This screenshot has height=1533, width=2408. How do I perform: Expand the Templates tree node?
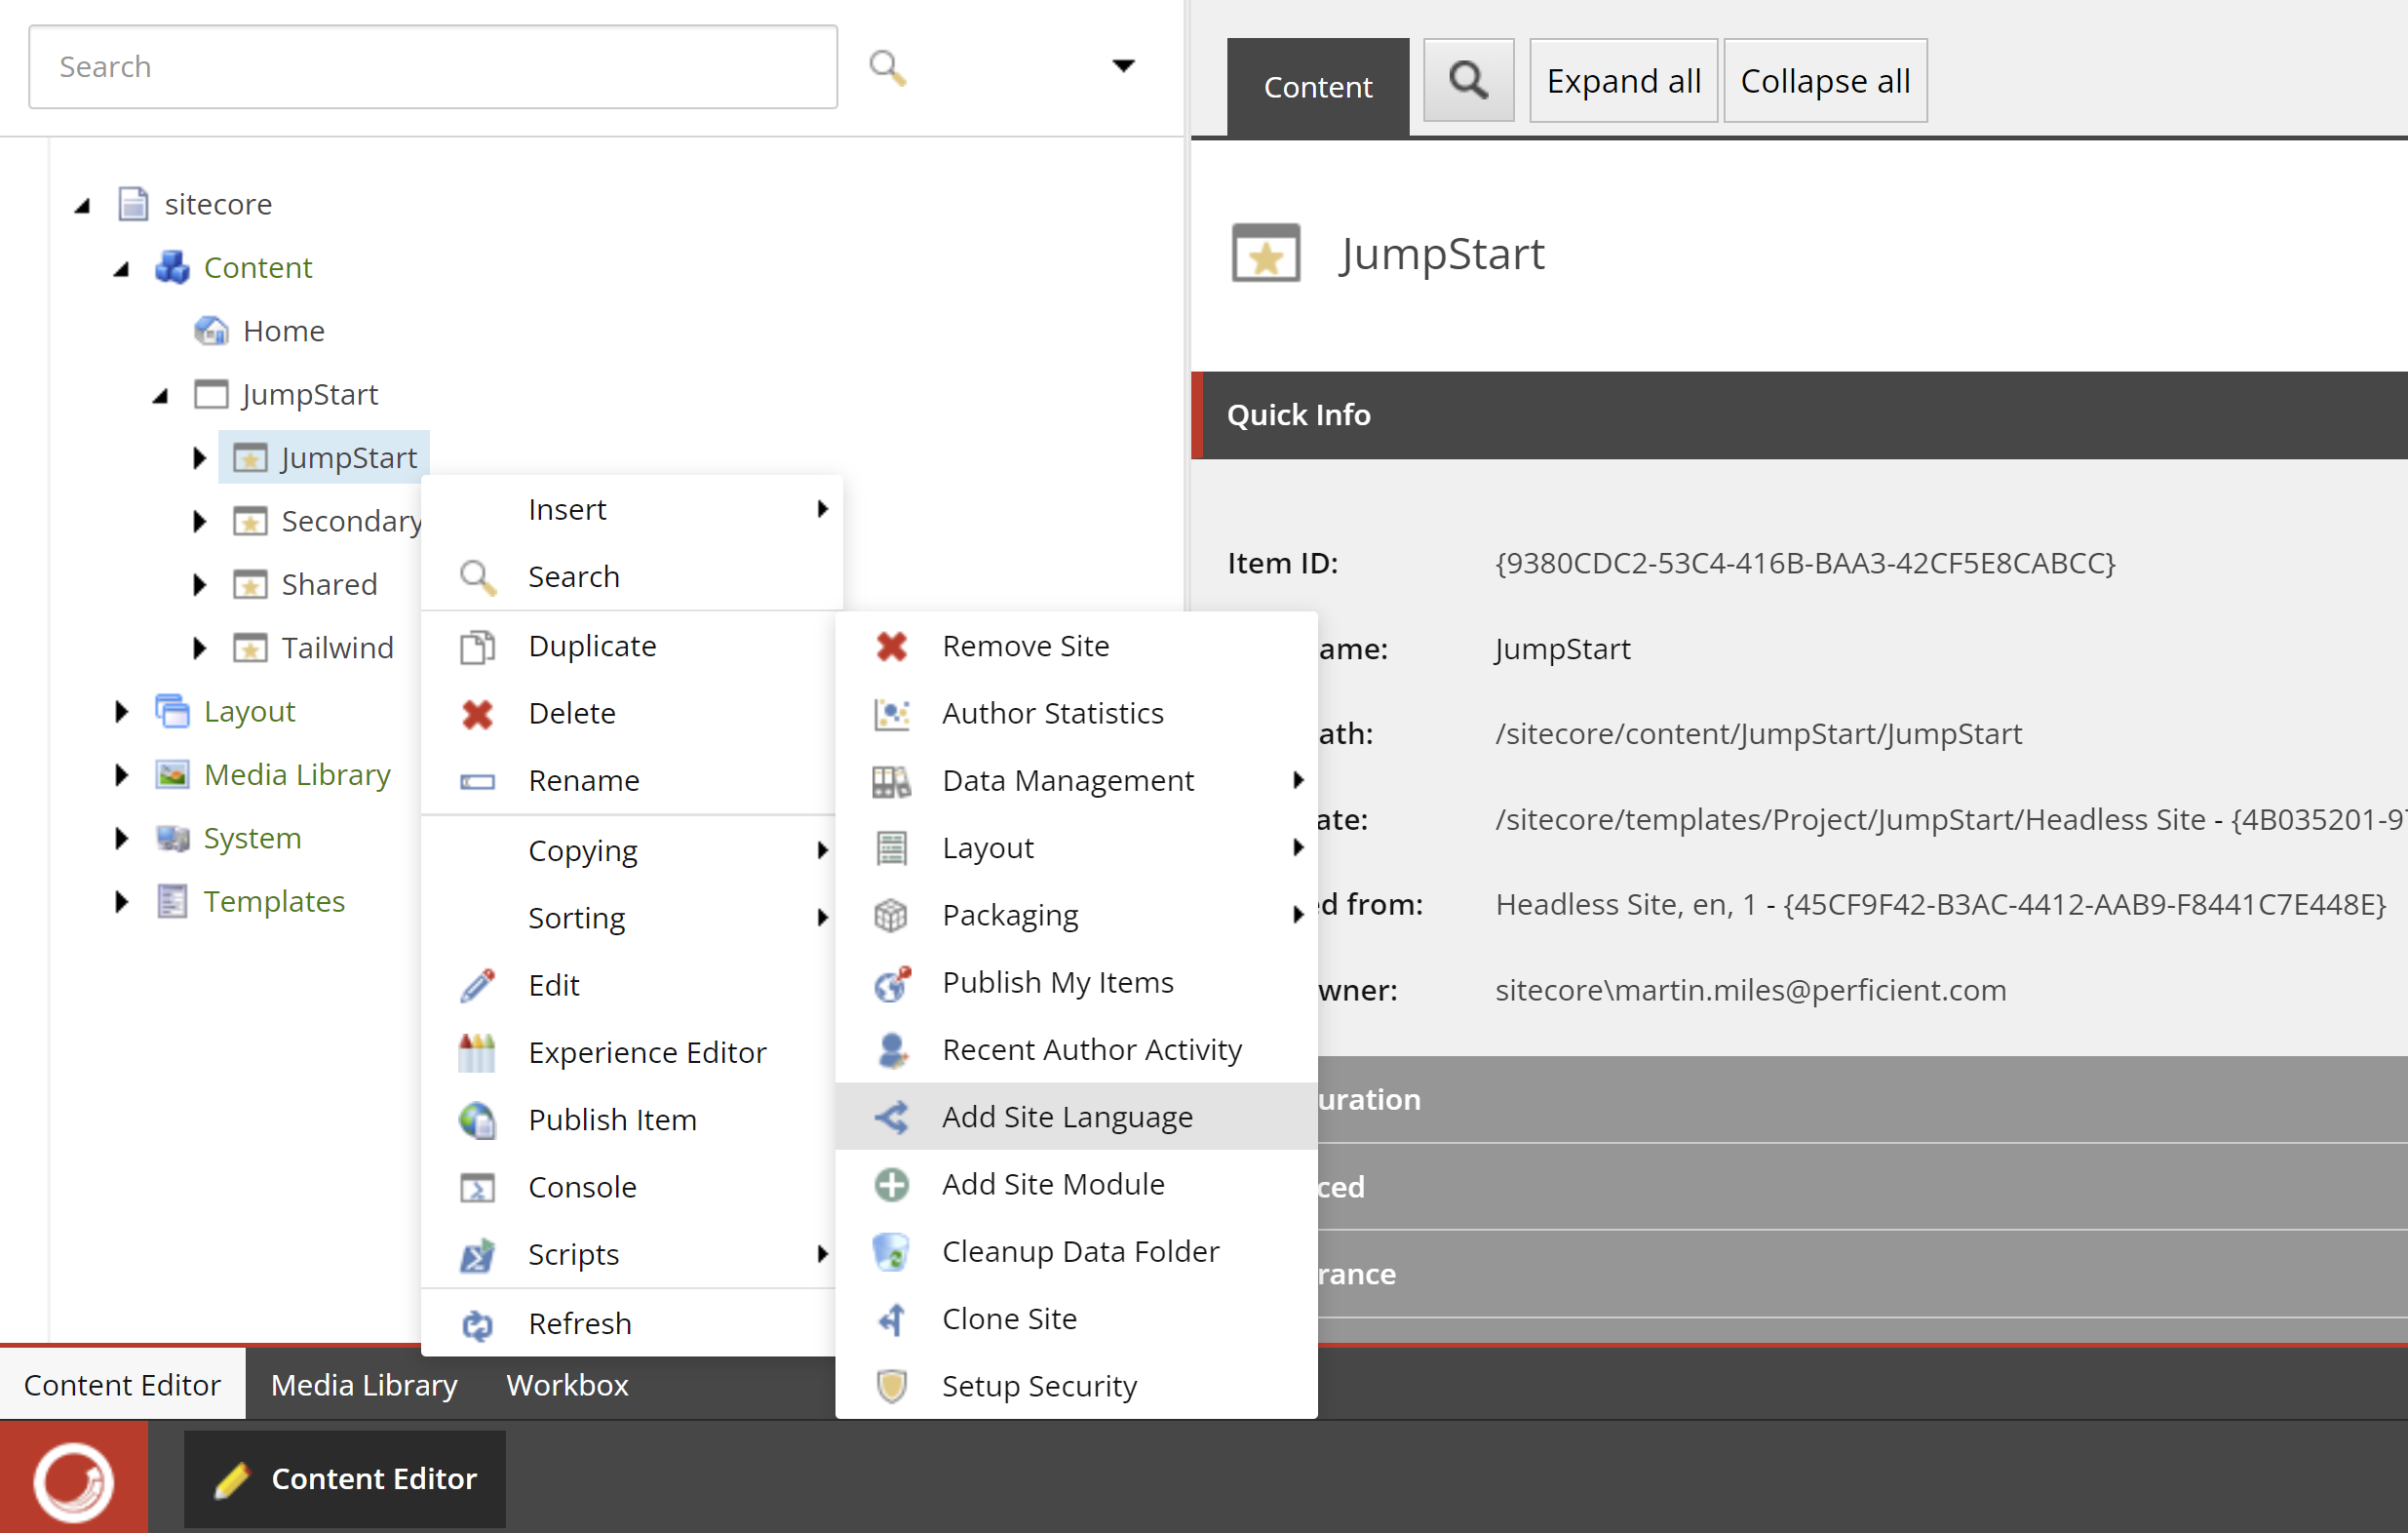122,901
